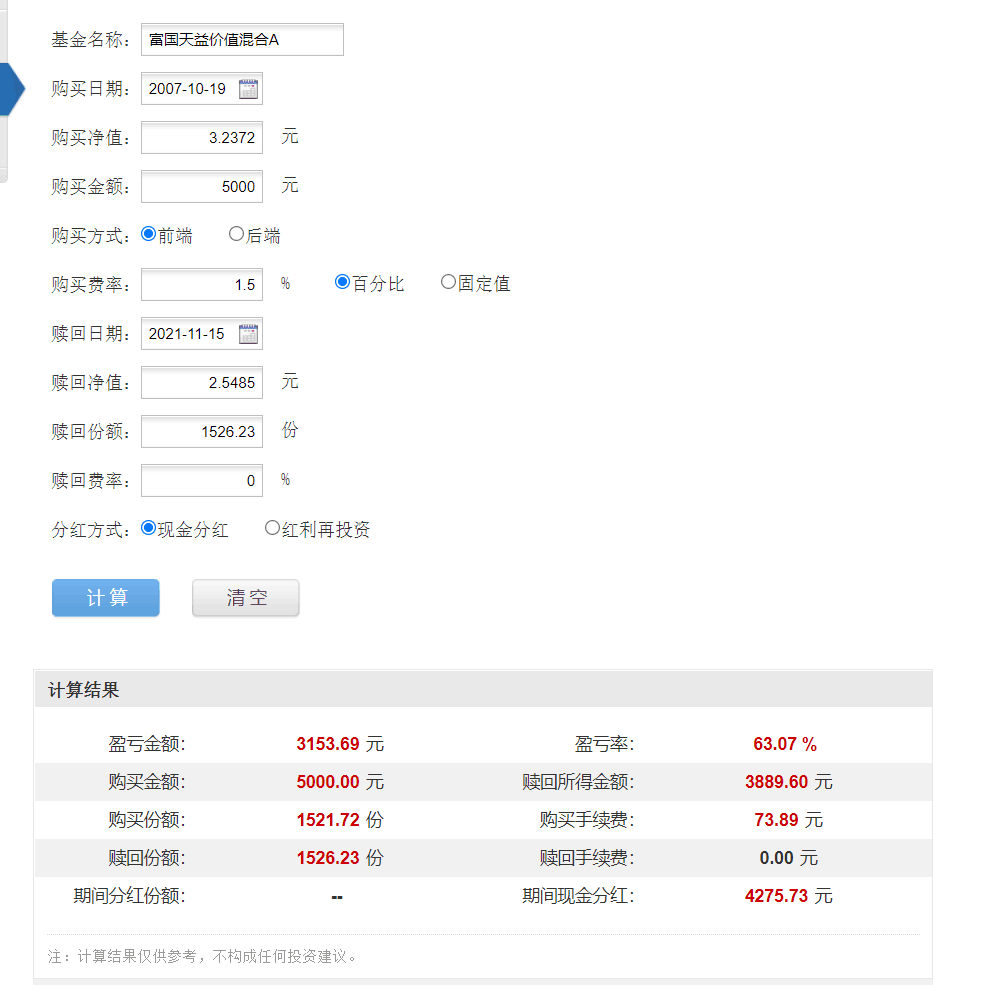
Task: Click the 计算 button
Action: 106,598
